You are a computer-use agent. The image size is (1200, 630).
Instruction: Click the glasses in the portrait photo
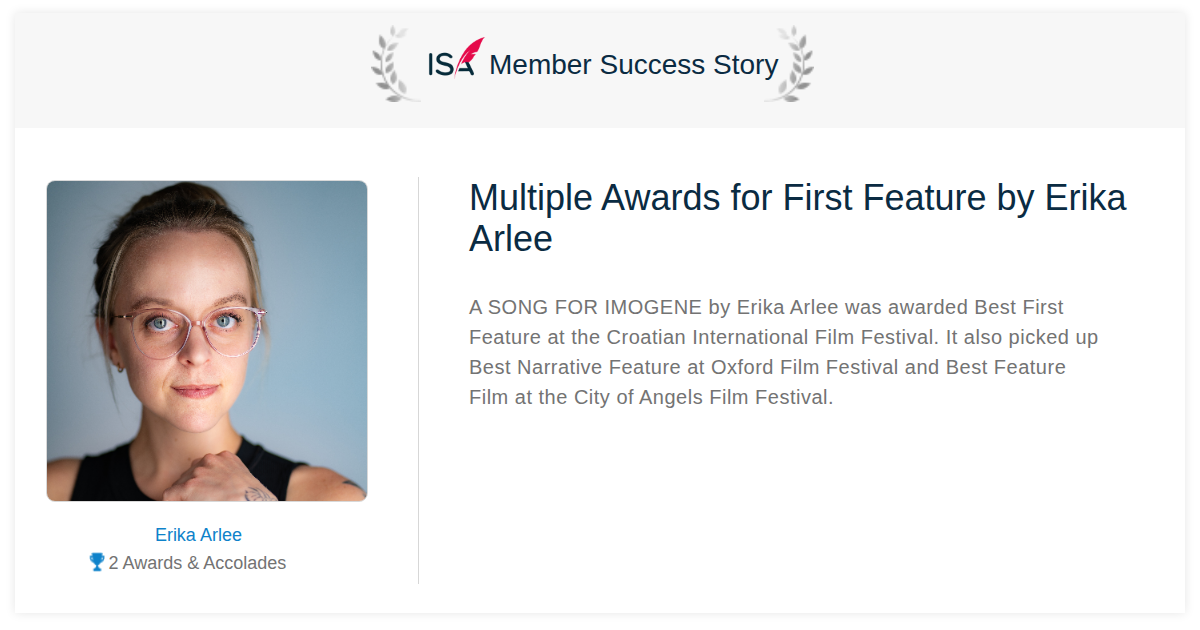click(x=188, y=330)
